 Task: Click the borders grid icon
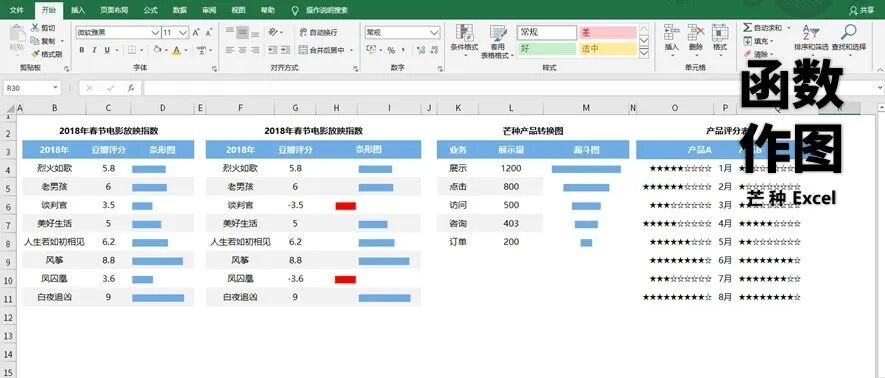132,50
